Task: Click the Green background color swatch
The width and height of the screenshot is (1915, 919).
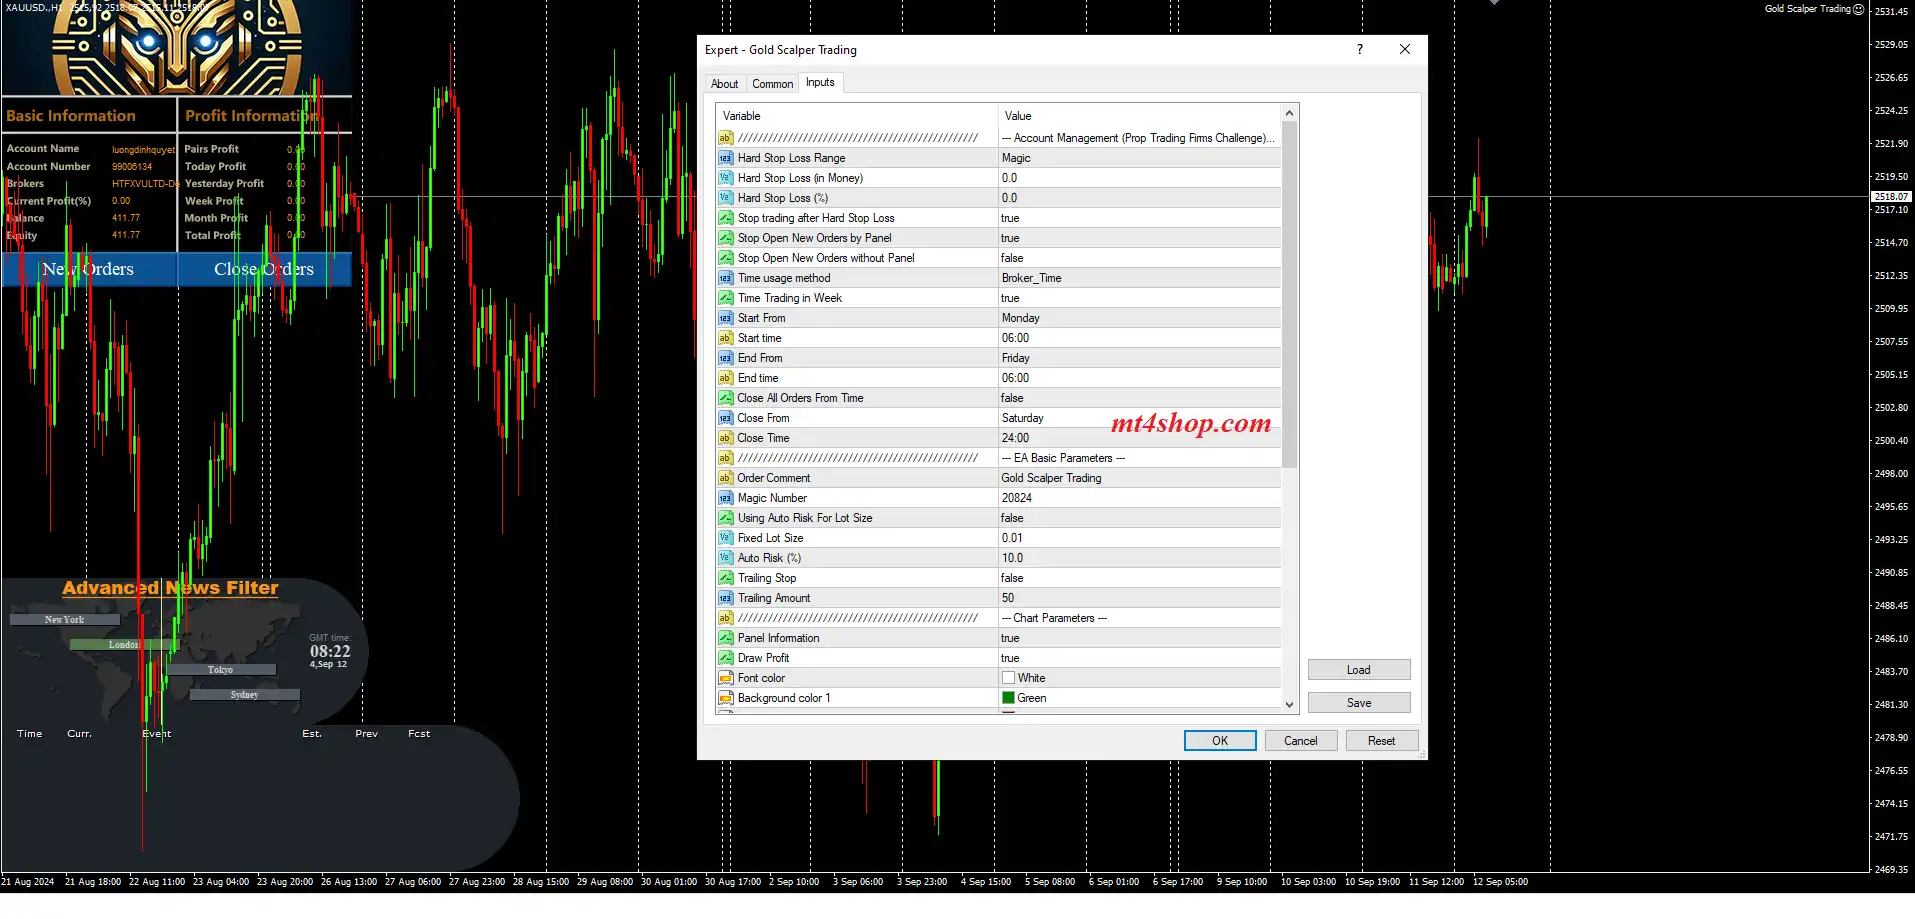Action: 1008,698
